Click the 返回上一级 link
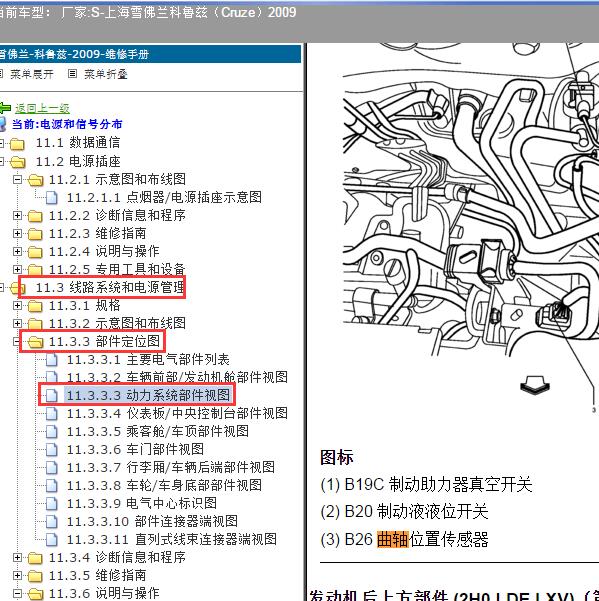The image size is (599, 601). 42,108
